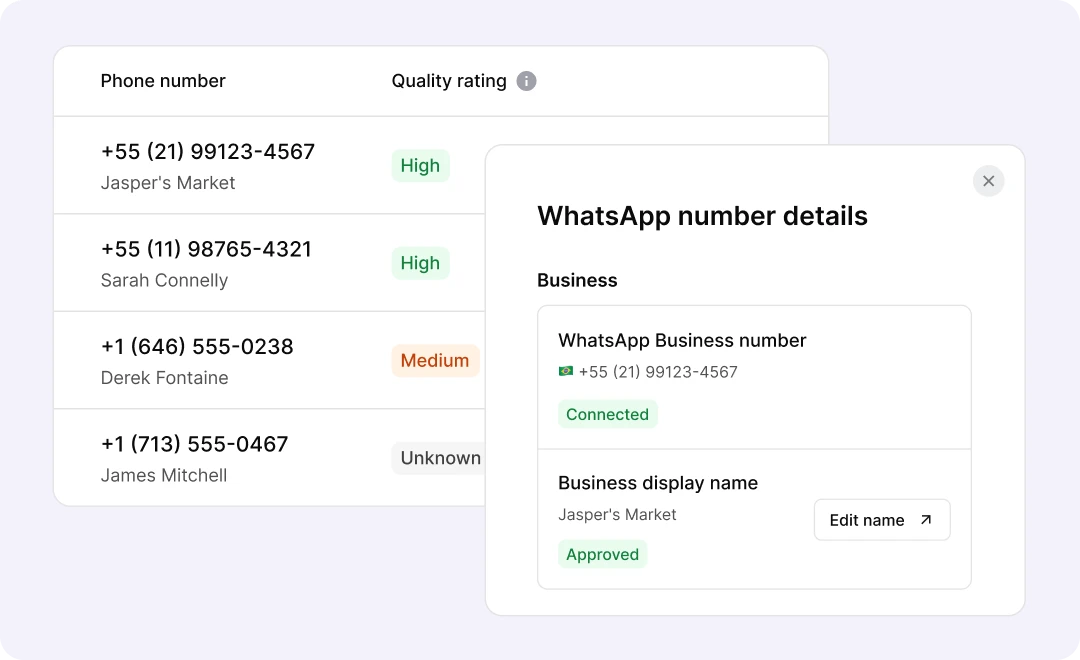Click the Edit name button
The image size is (1080, 660).
pyautogui.click(x=882, y=520)
